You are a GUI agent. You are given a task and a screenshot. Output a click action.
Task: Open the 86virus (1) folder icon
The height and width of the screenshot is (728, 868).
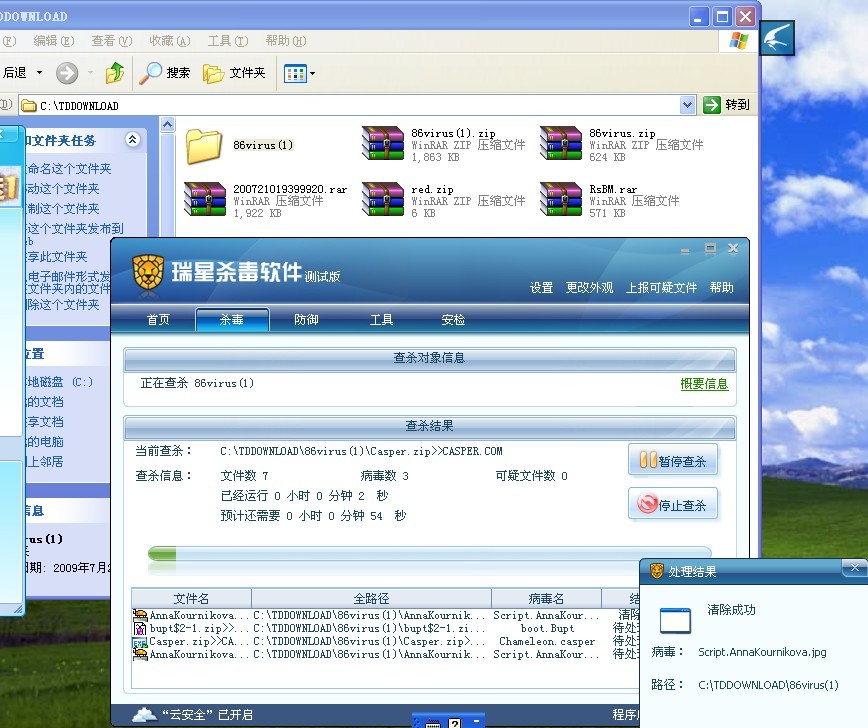(204, 146)
